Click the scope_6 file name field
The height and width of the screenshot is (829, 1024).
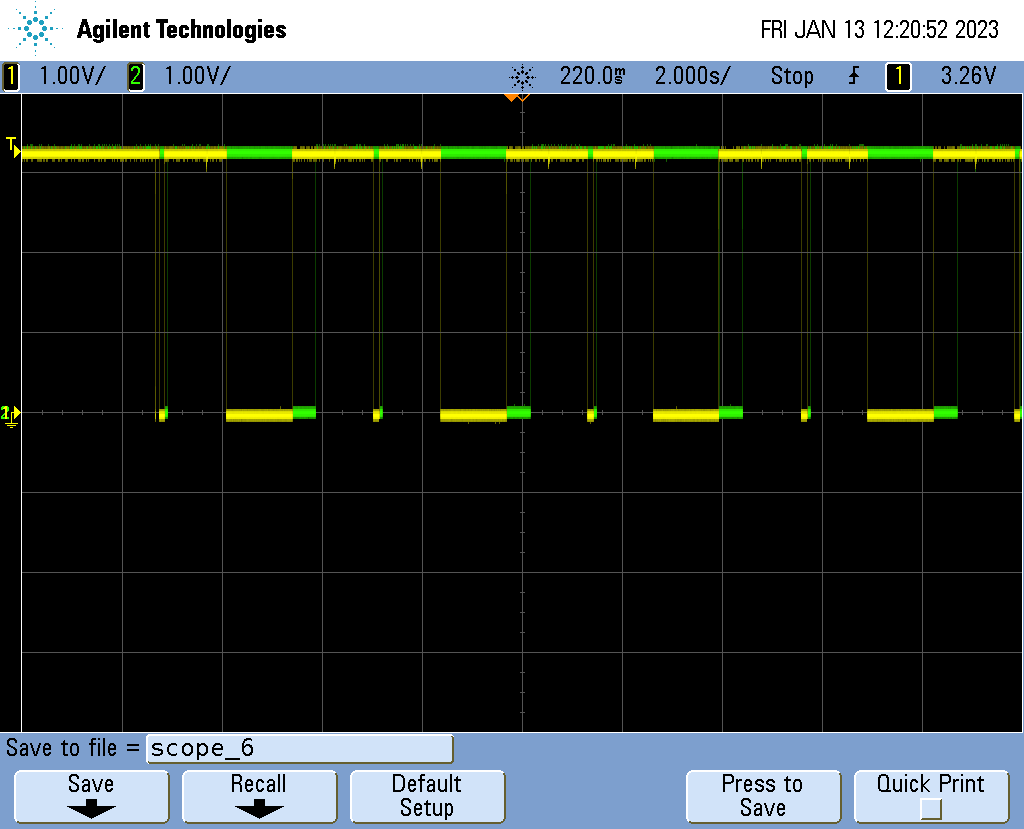pyautogui.click(x=299, y=748)
